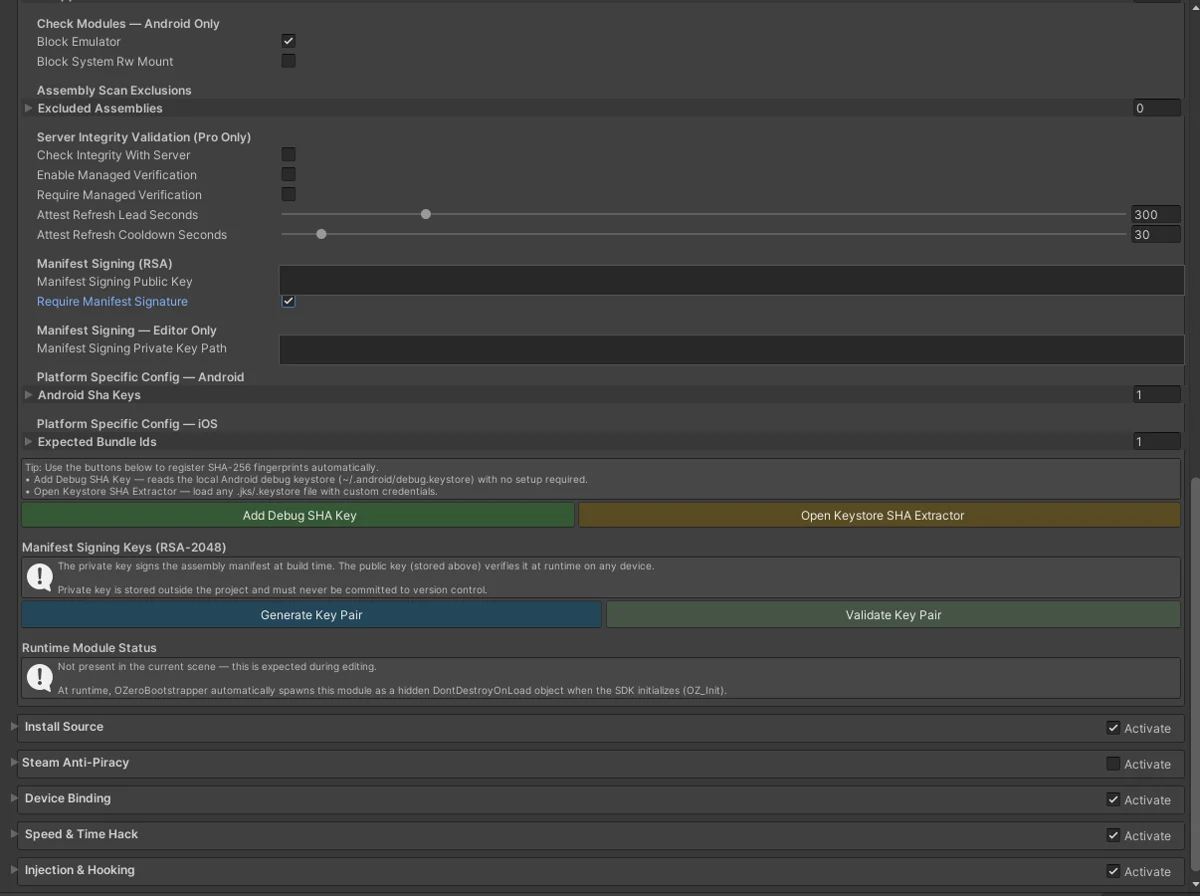This screenshot has width=1200, height=896.
Task: Toggle Injection & Hooking Activate checkbox
Action: [1113, 872]
